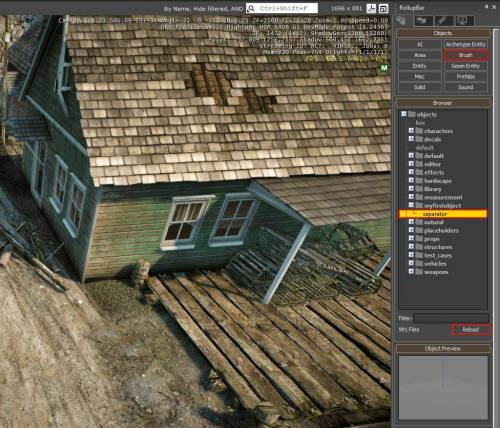Expand the structures folder
The height and width of the screenshot is (428, 500).
click(x=411, y=247)
